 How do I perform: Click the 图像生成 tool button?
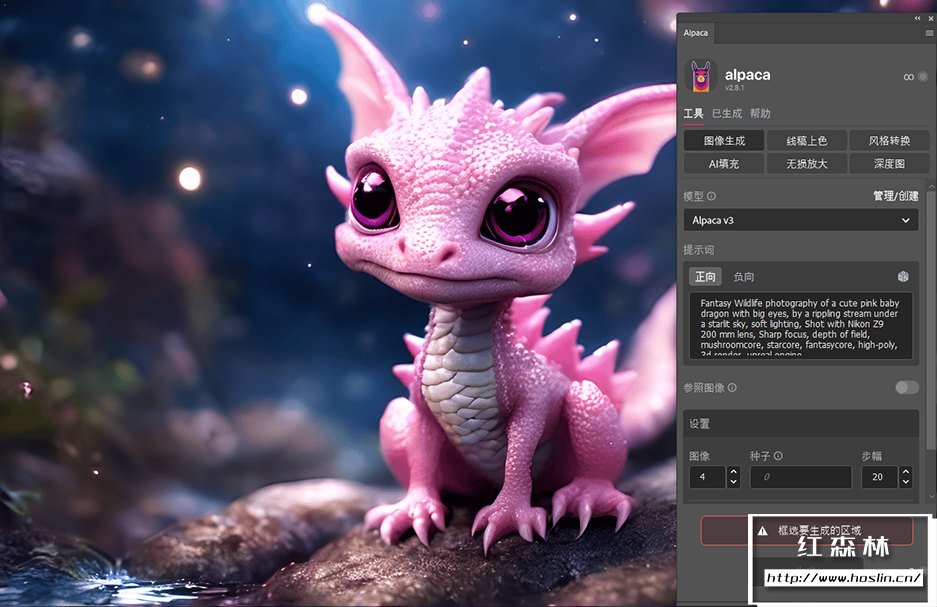pos(724,141)
